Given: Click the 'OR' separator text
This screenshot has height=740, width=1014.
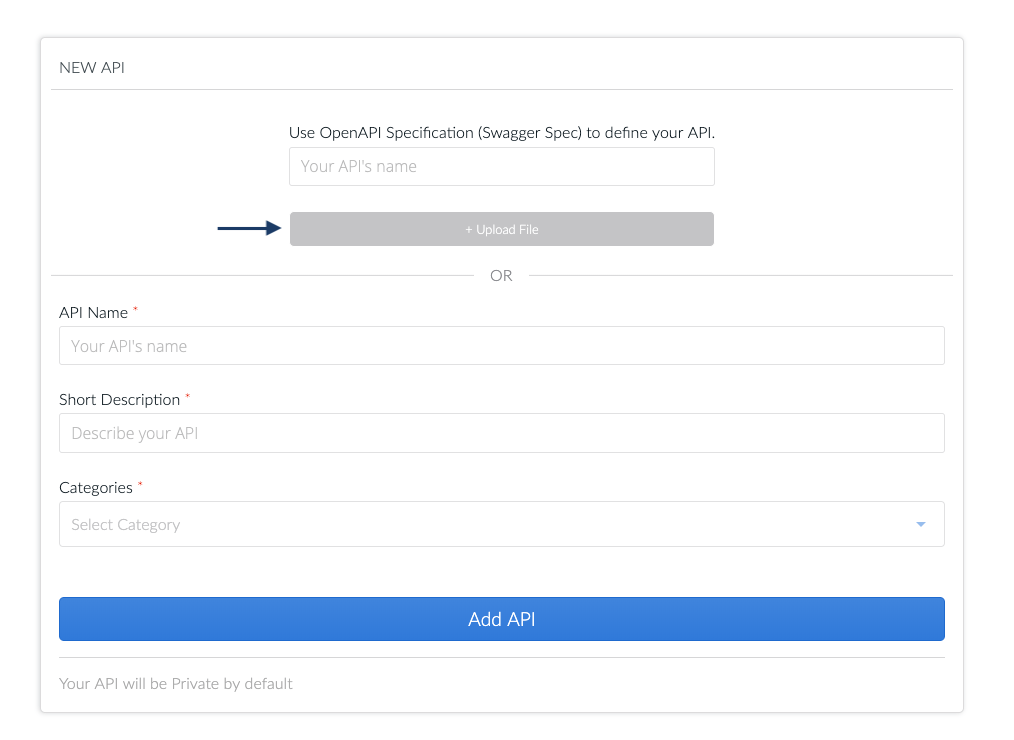Looking at the screenshot, I should point(501,276).
